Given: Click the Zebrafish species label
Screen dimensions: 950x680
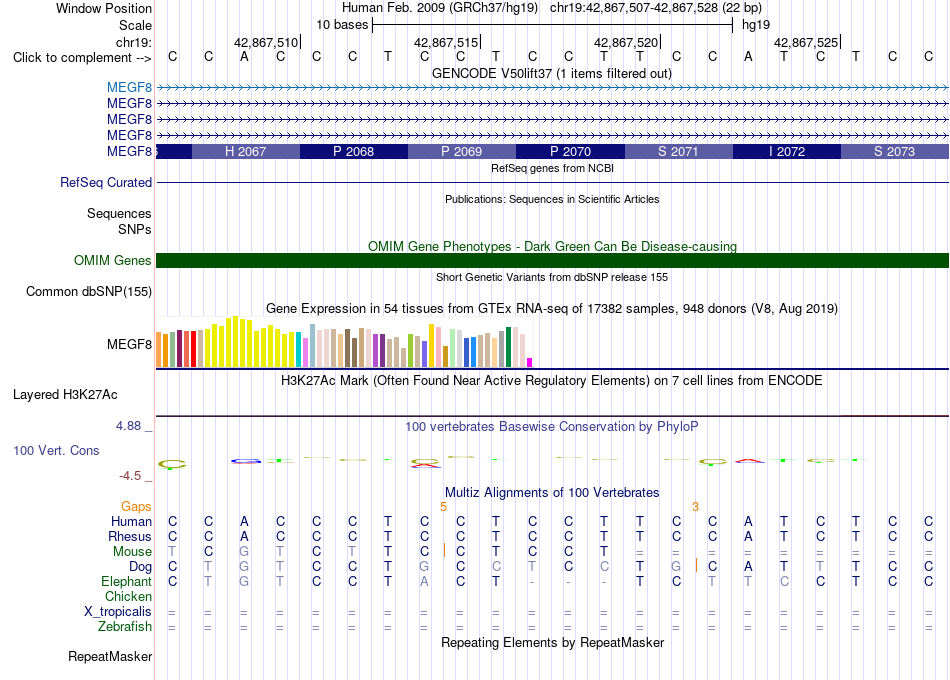Looking at the screenshot, I should point(125,626).
